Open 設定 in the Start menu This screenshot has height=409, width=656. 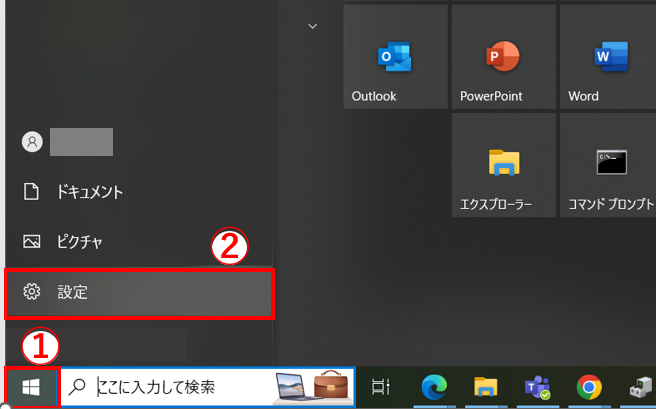[x=139, y=292]
